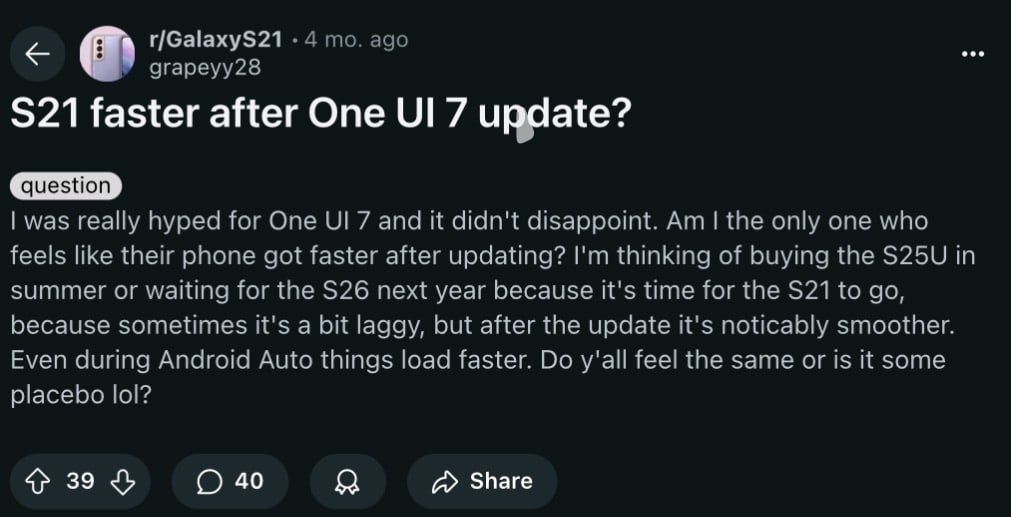Click the vote count 39
This screenshot has height=517, width=1011.
tap(80, 482)
